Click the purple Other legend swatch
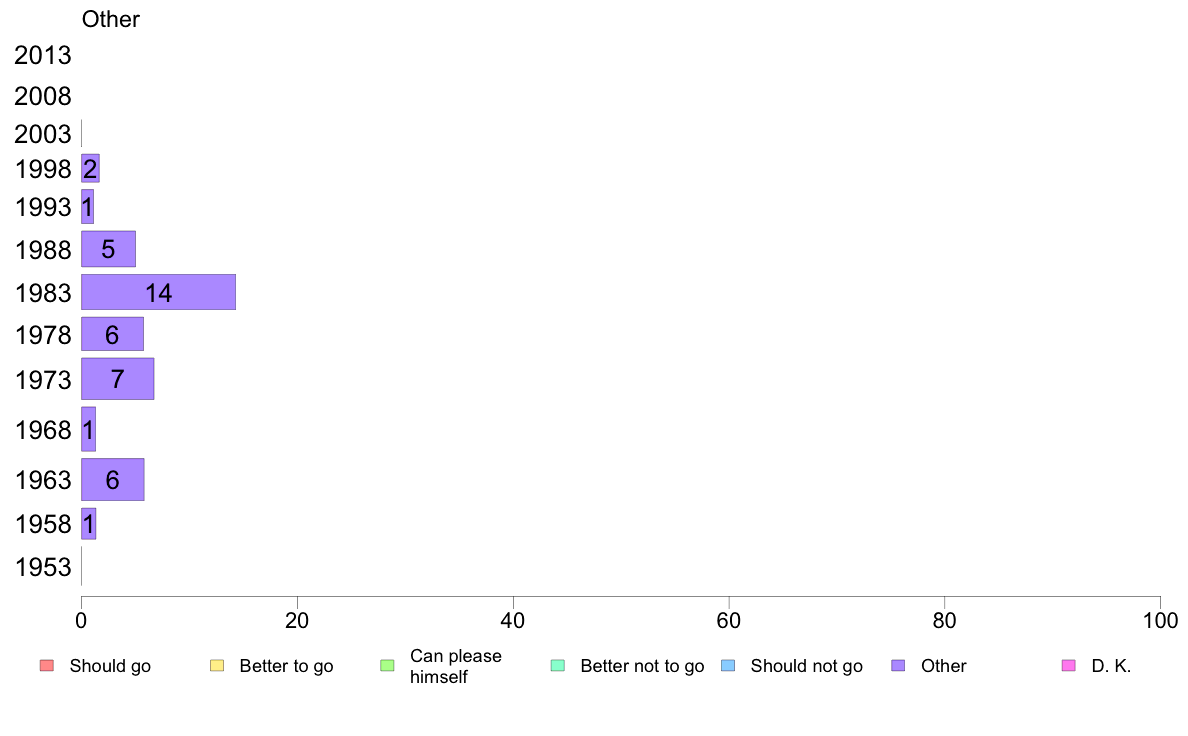Viewport: 1188px width, 736px height. pos(899,666)
